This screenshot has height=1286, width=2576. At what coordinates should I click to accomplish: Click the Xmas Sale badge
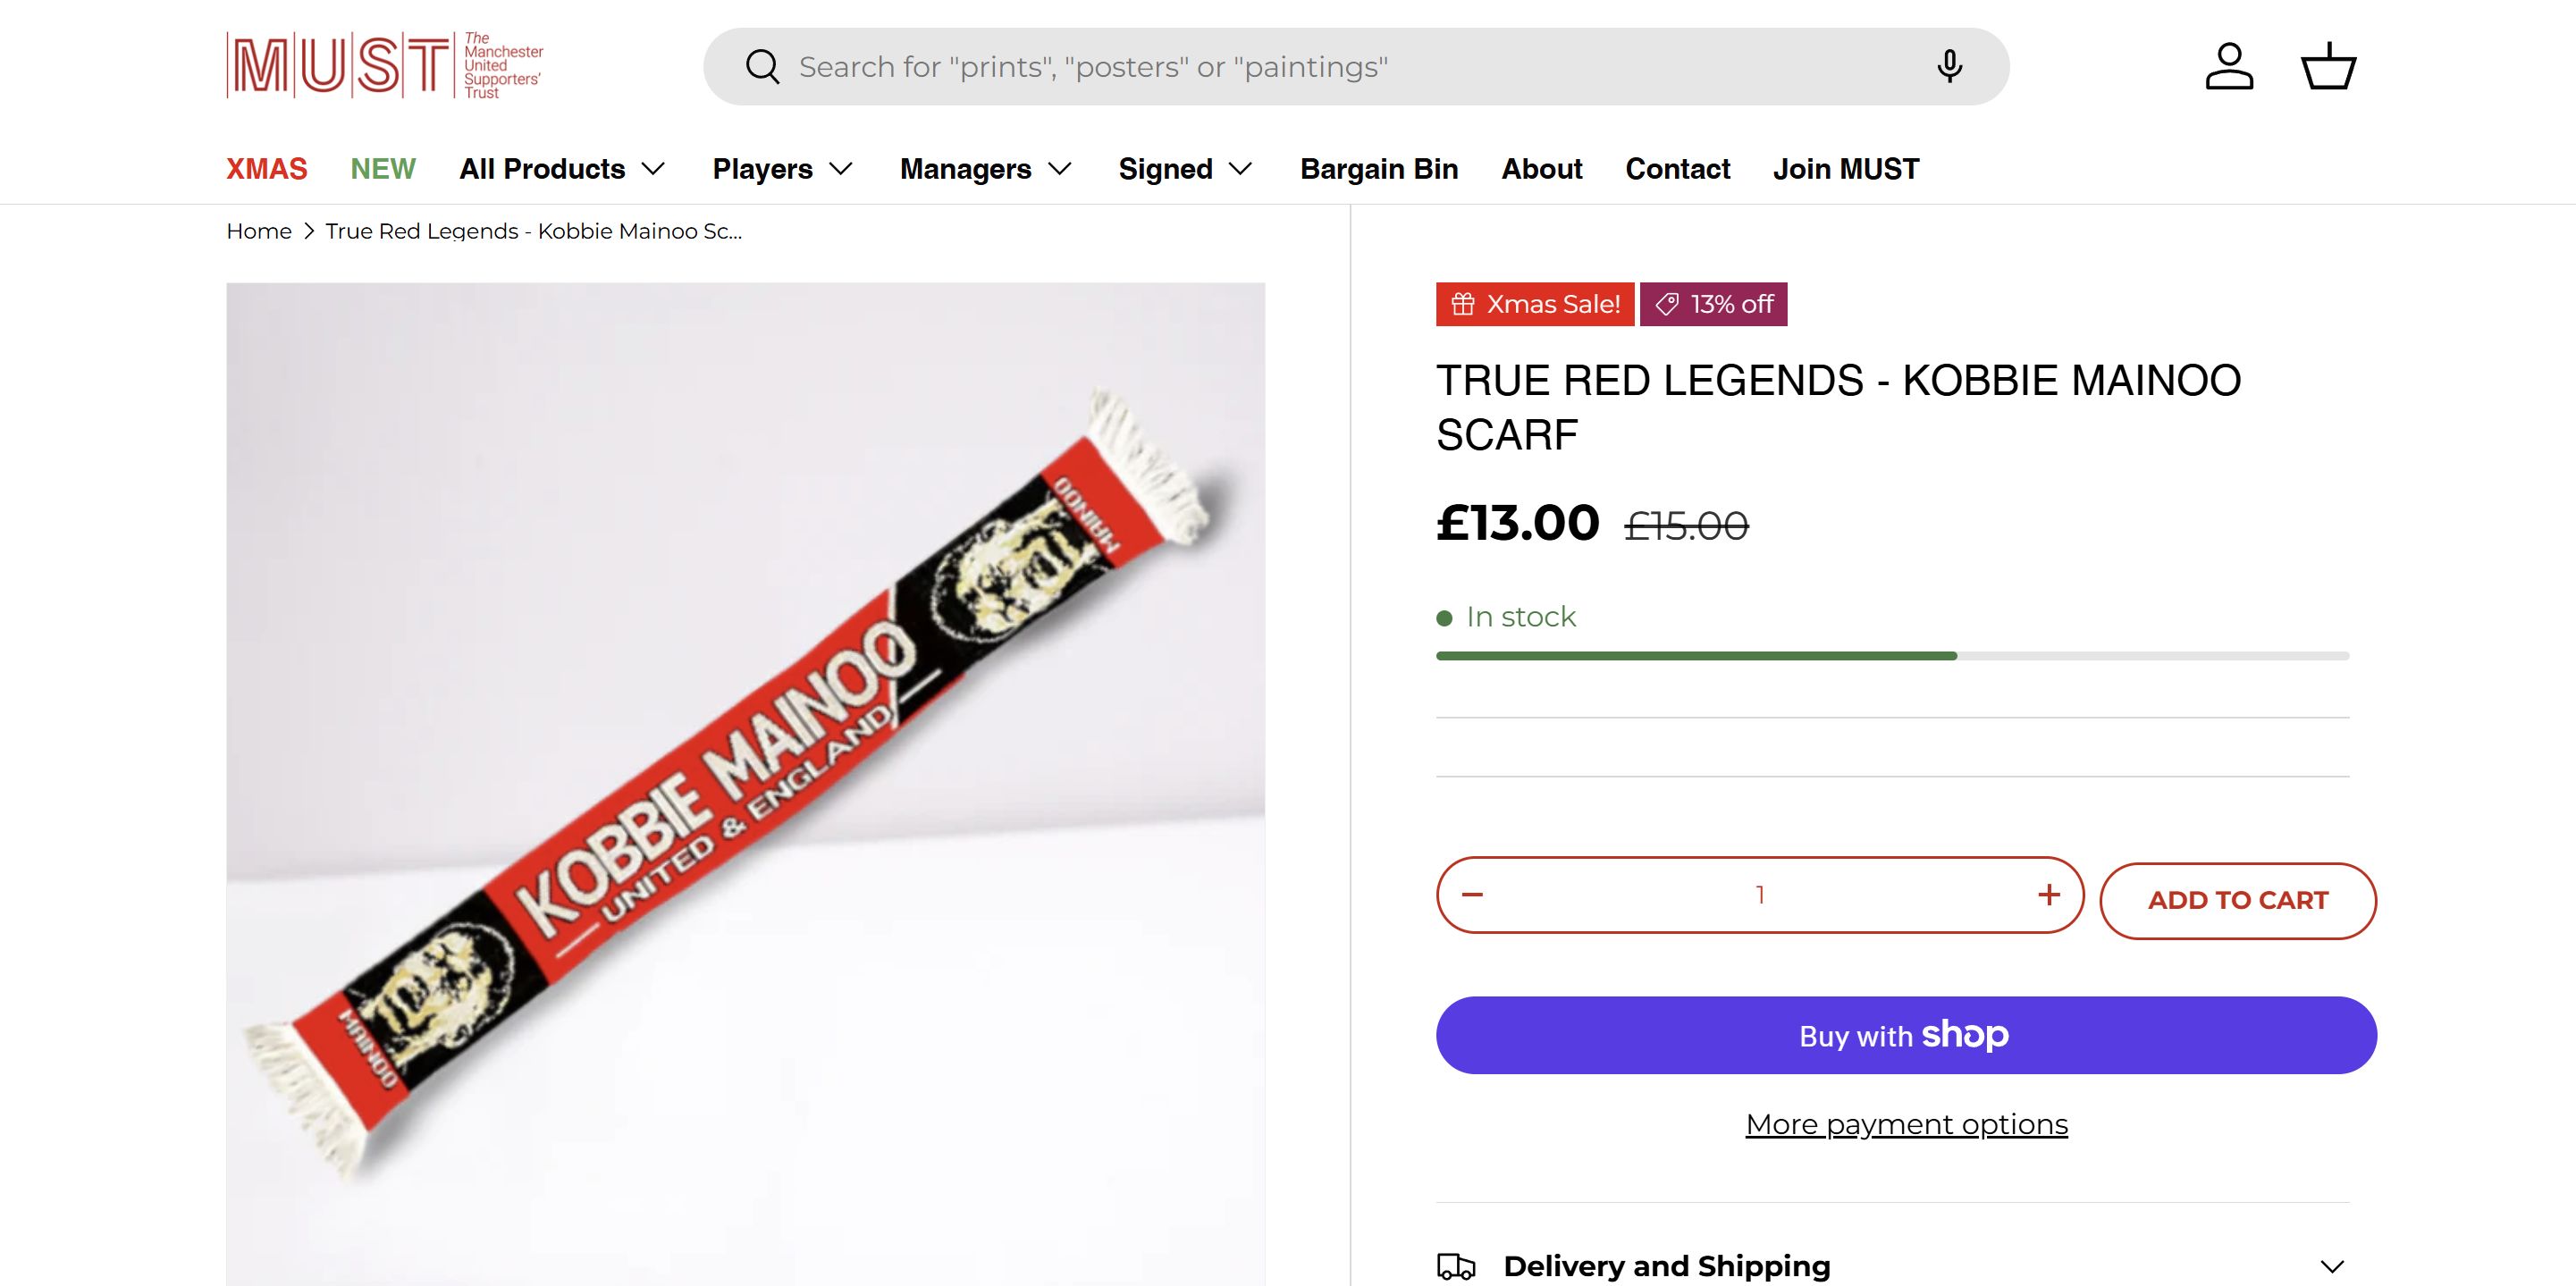(1535, 304)
